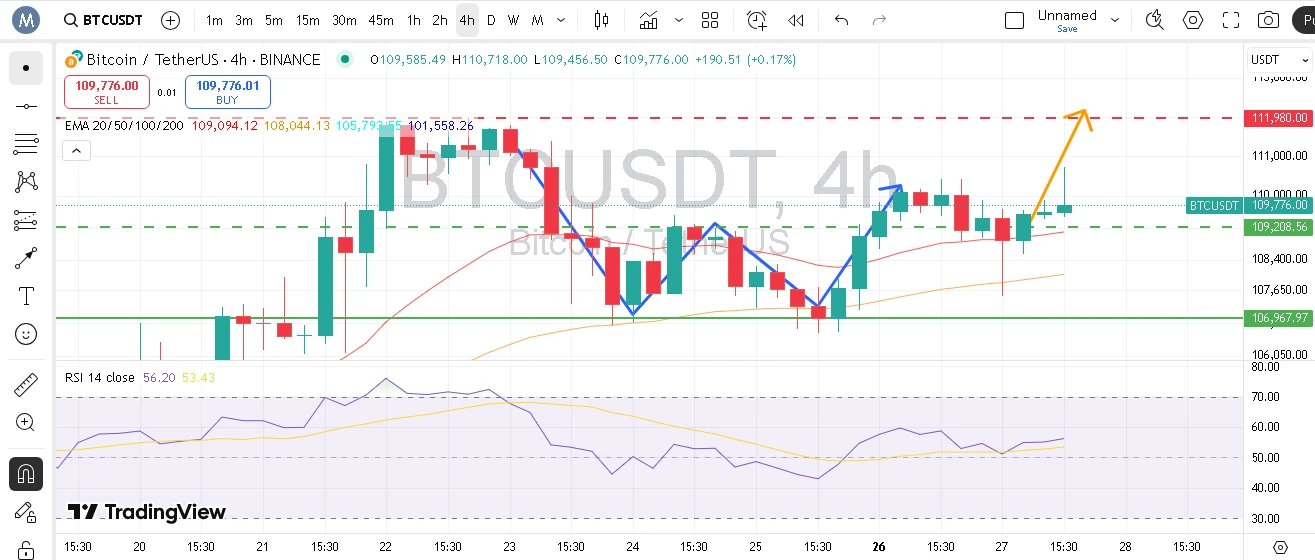Click the 111,980.00 red price label
This screenshot has width=1315, height=560.
click(x=1279, y=118)
